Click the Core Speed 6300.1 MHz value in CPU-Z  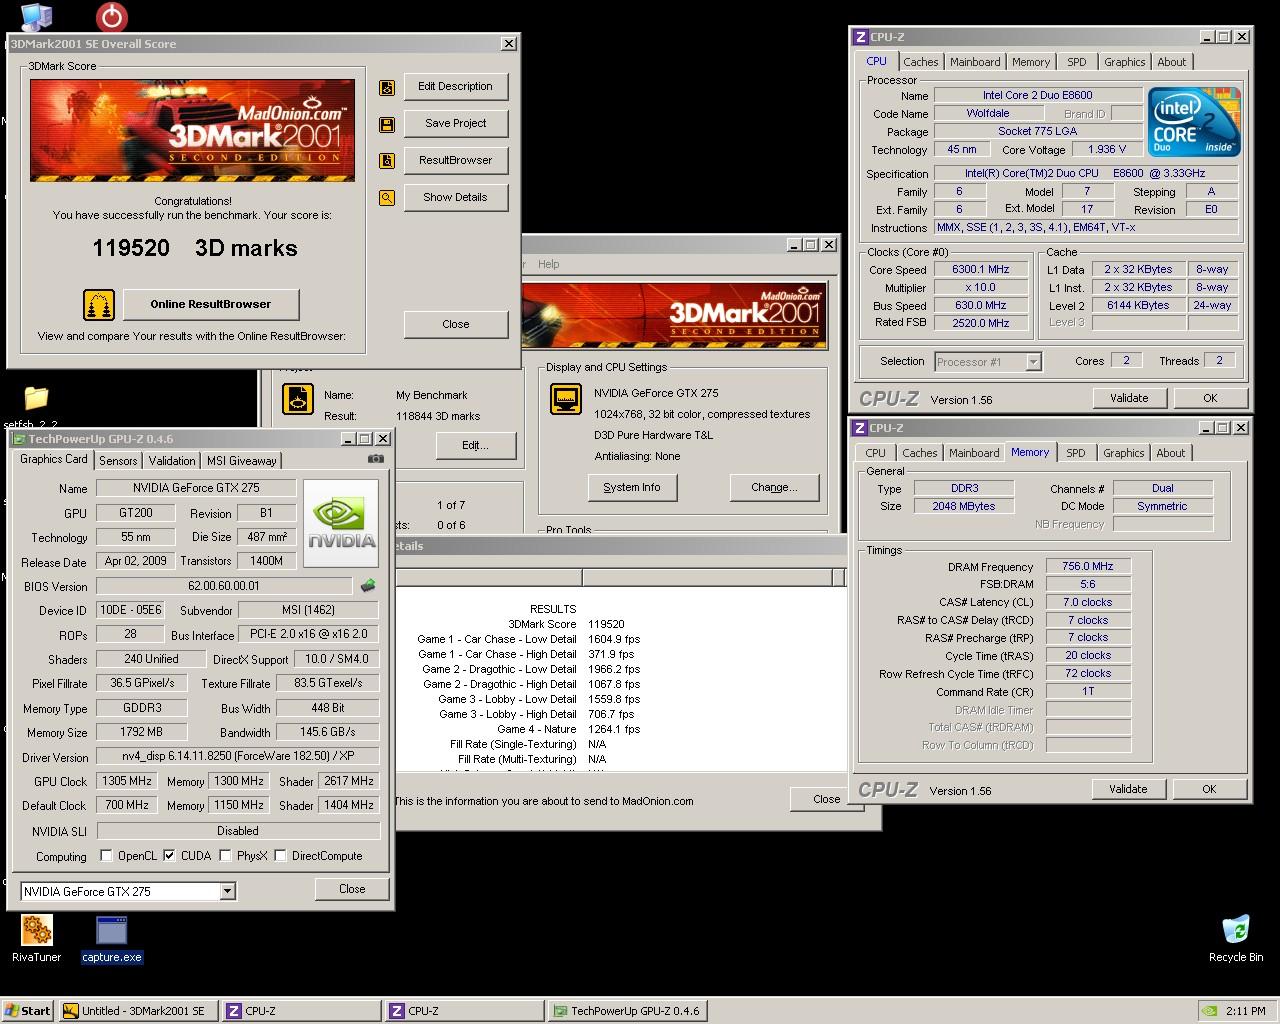[981, 270]
